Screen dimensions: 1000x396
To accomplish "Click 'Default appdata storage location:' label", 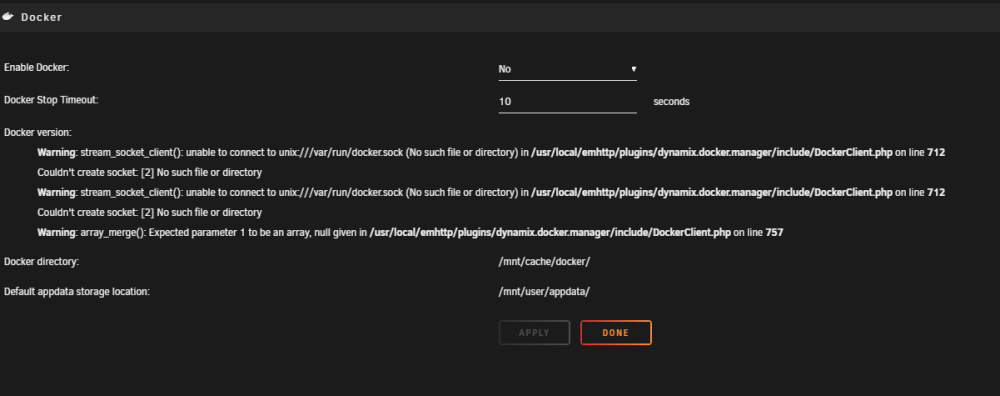I will point(77,291).
